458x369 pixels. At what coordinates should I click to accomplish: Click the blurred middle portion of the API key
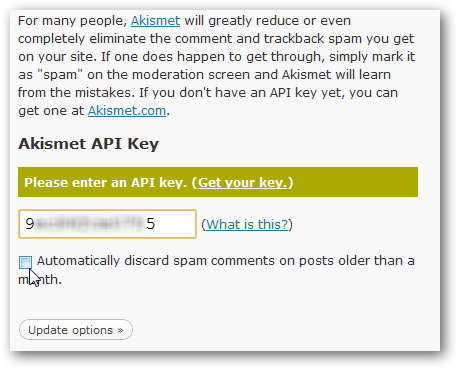tap(90, 224)
